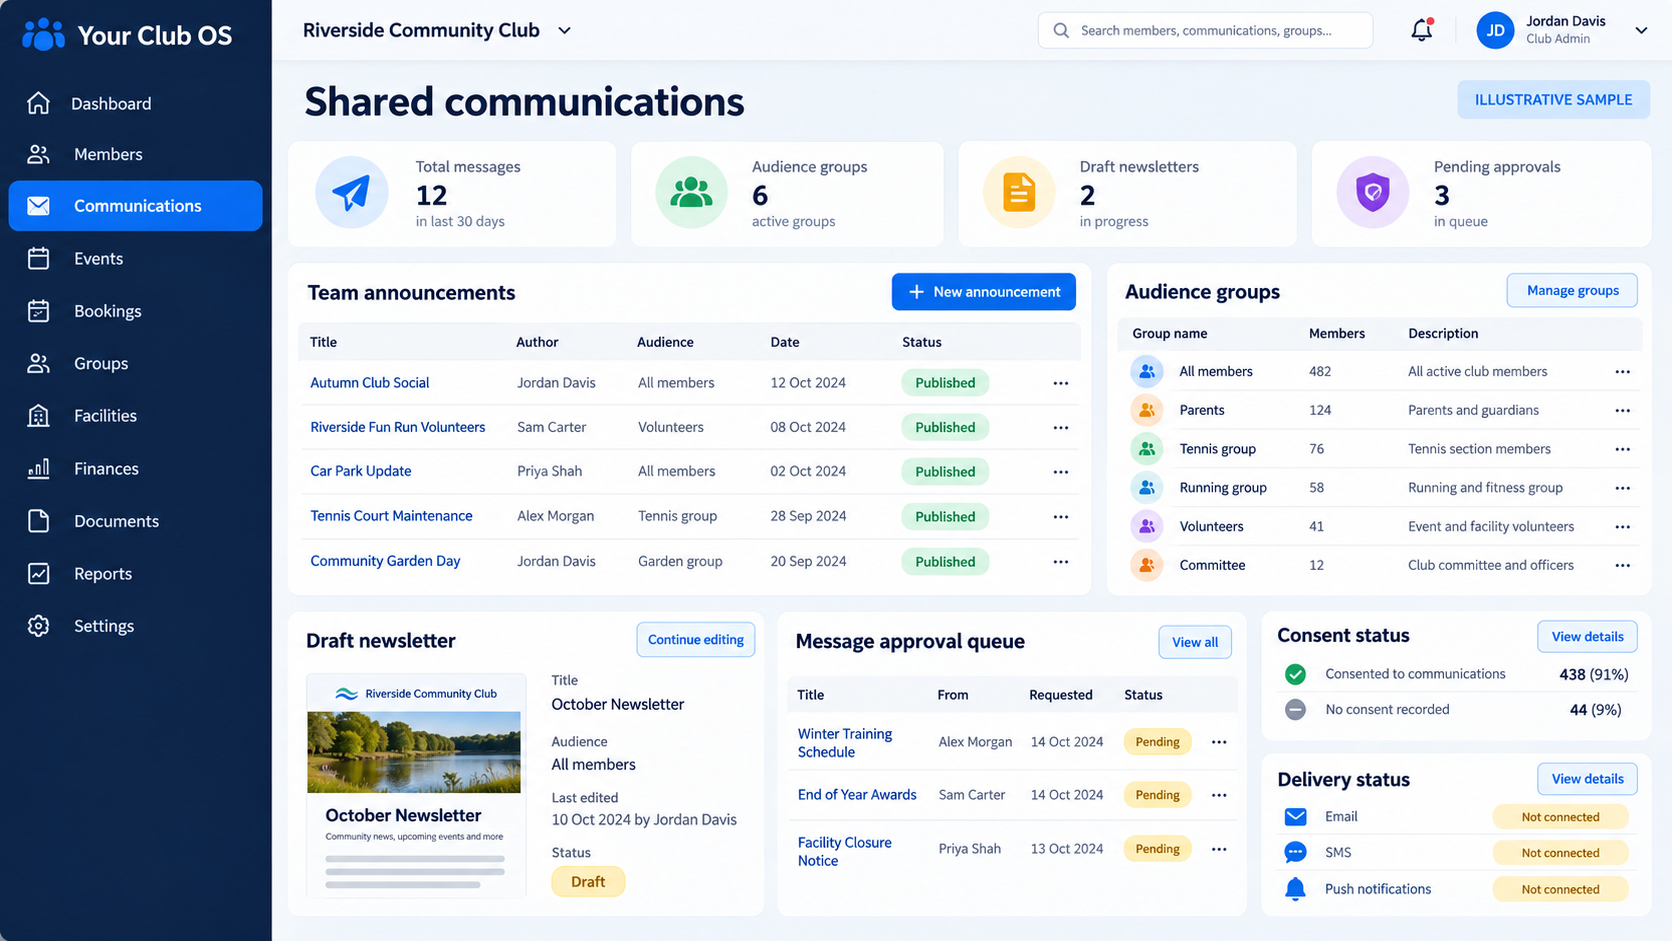Click the Pending approvals shield icon
Screen dimensions: 1672x941
pyautogui.click(x=1372, y=192)
